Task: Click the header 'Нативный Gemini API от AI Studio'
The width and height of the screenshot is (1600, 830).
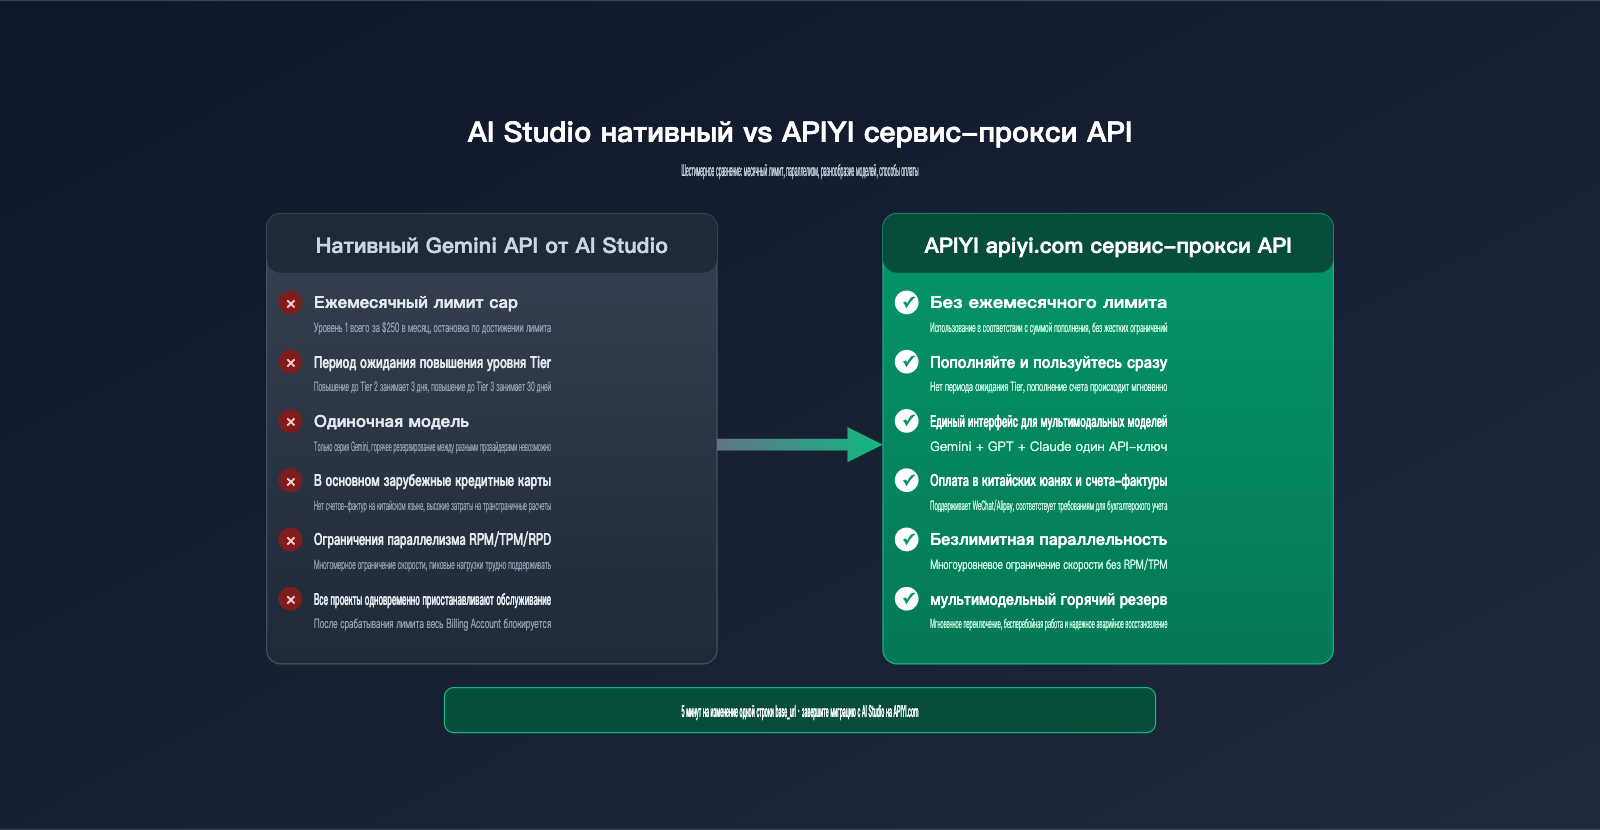Action: 492,246
